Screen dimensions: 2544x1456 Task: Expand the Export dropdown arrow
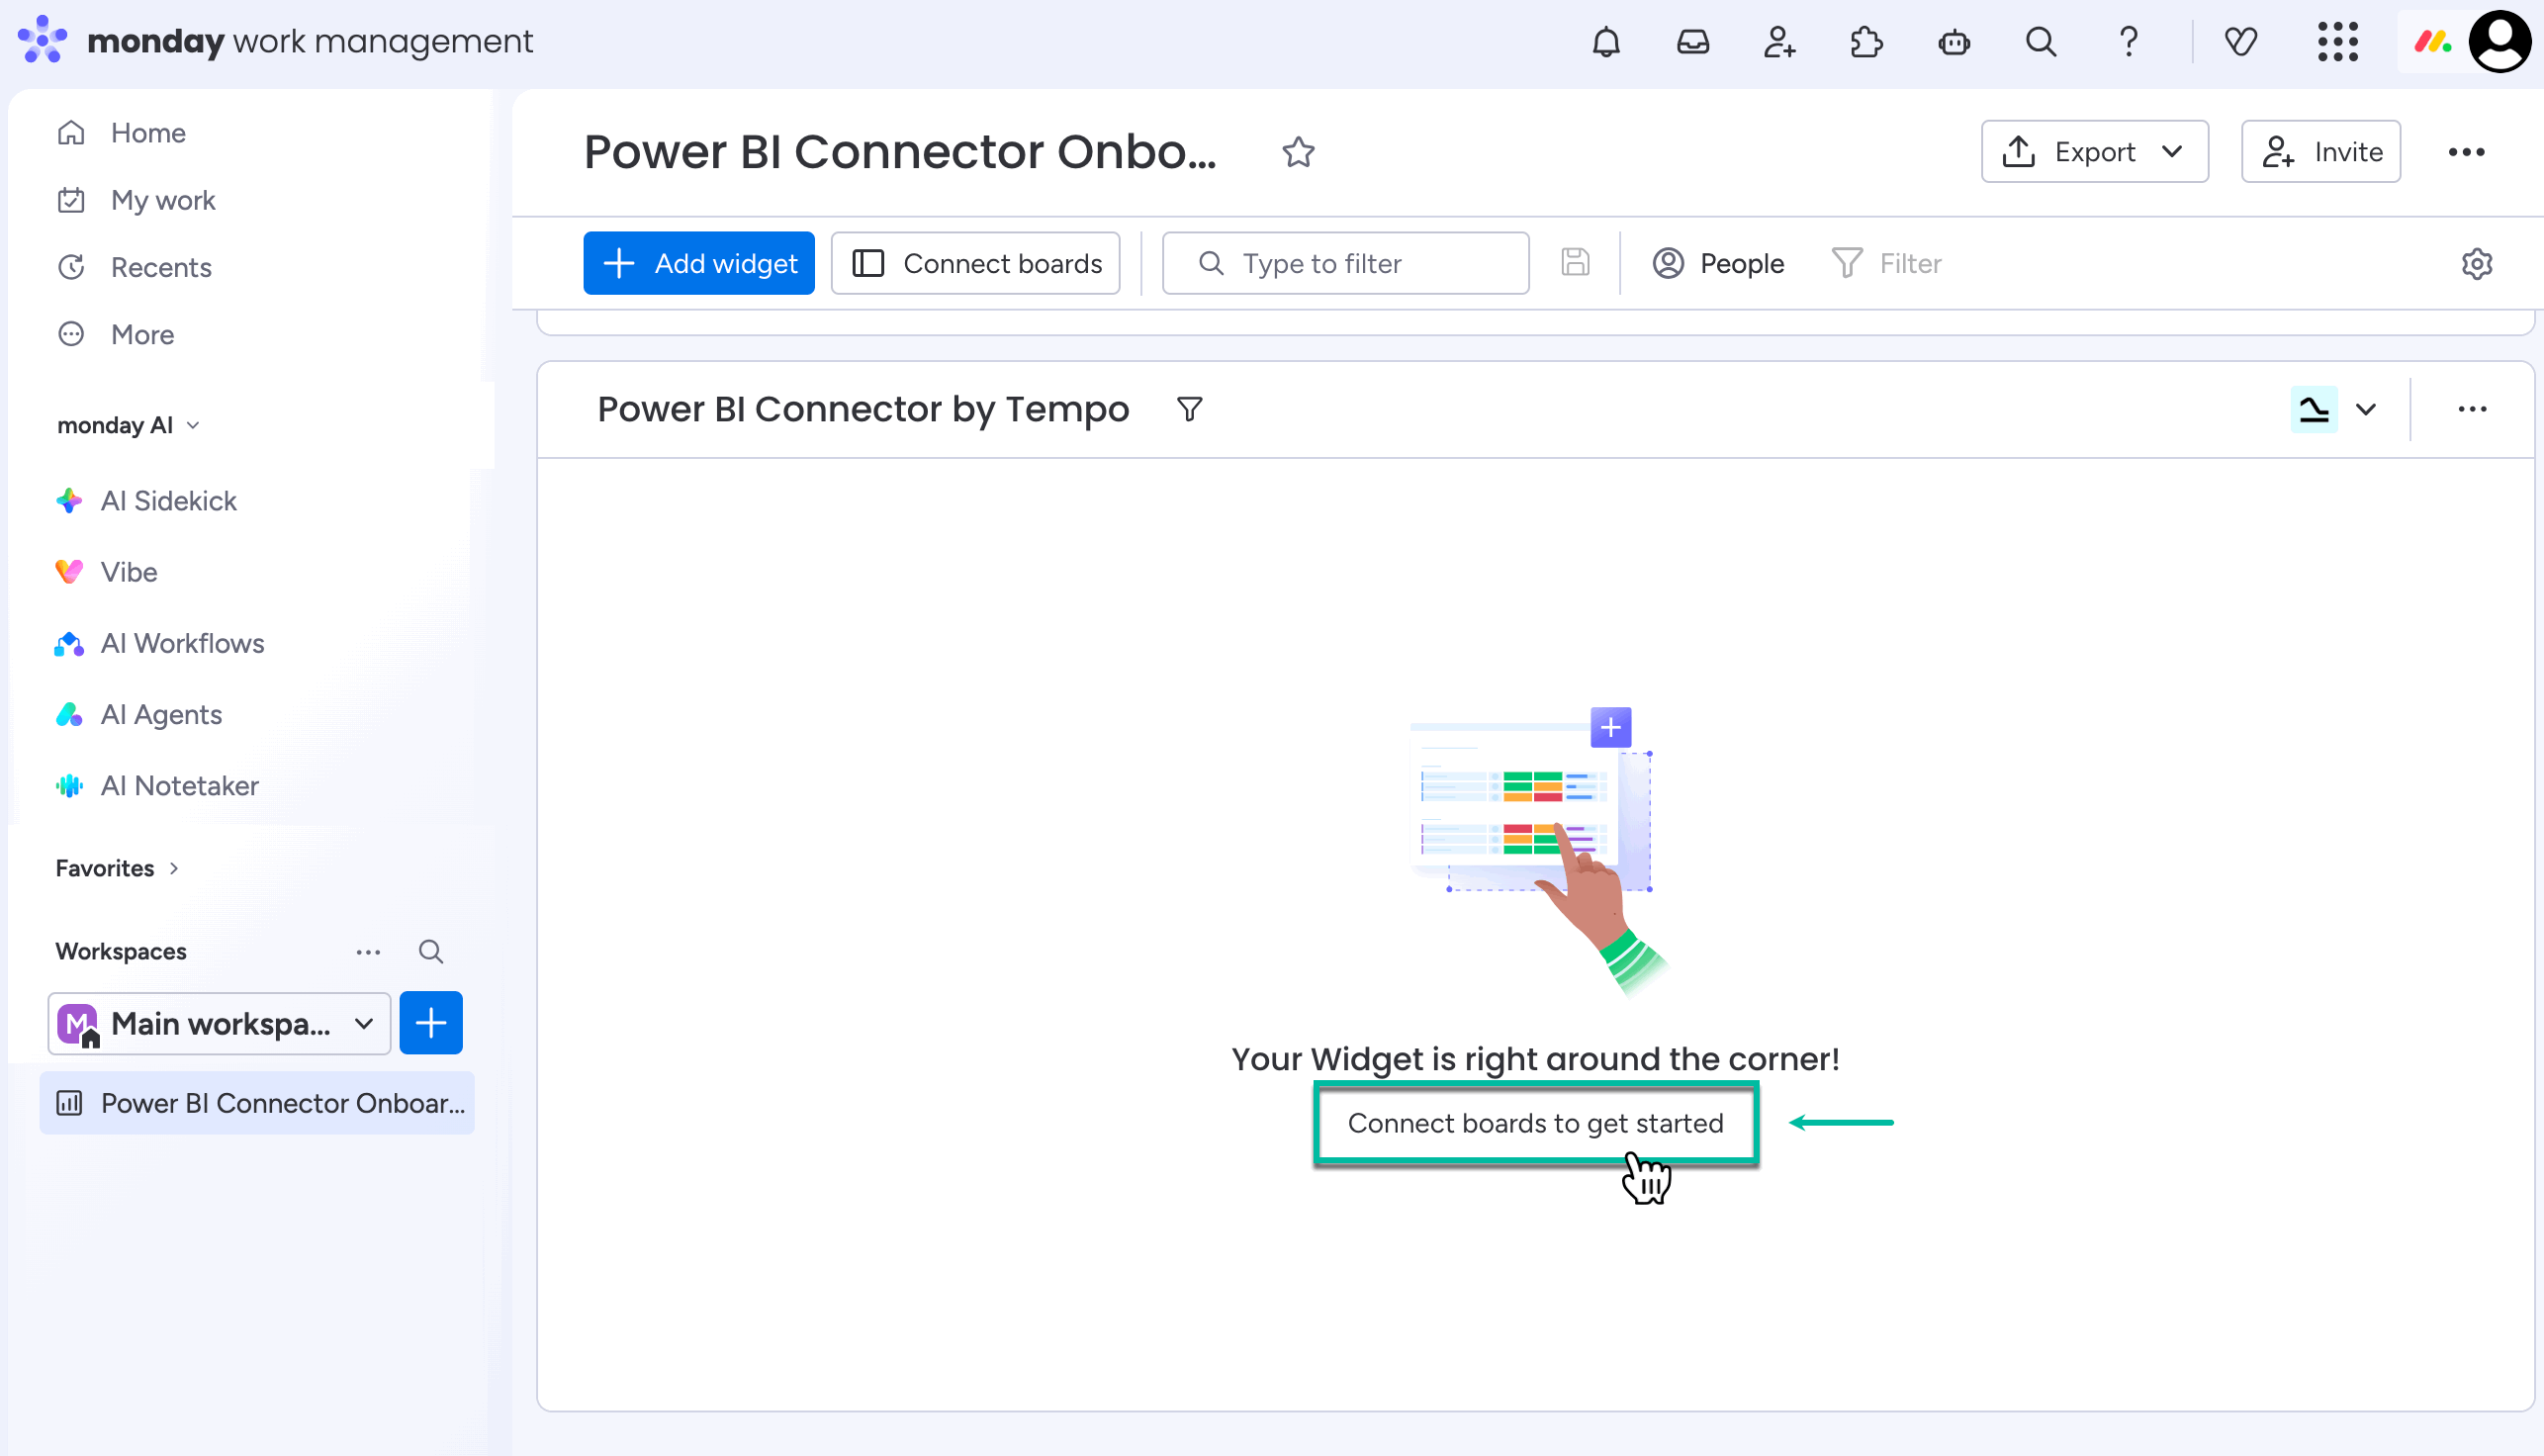click(x=2173, y=152)
